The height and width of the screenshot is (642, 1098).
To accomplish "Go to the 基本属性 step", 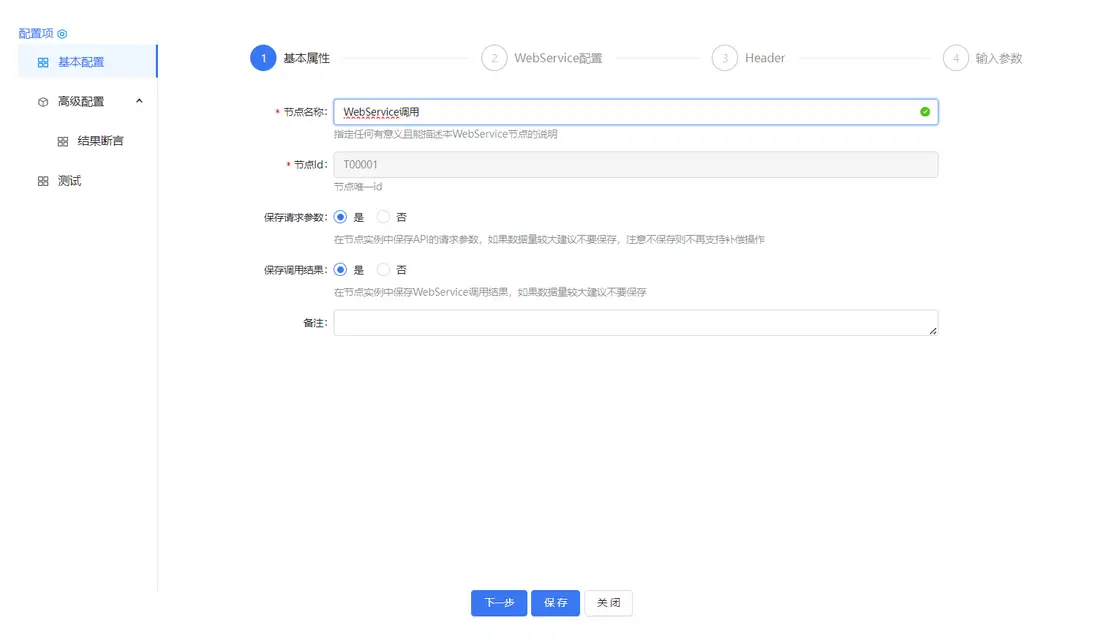I will pyautogui.click(x=263, y=58).
